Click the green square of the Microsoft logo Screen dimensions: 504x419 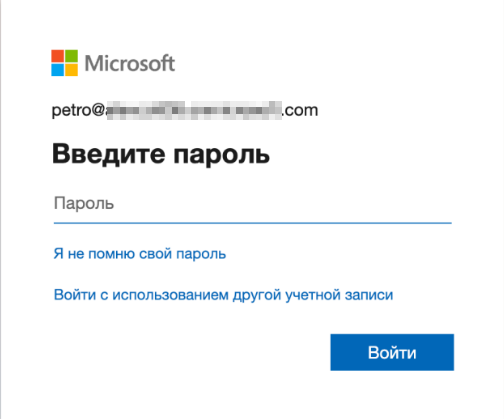pos(71,56)
